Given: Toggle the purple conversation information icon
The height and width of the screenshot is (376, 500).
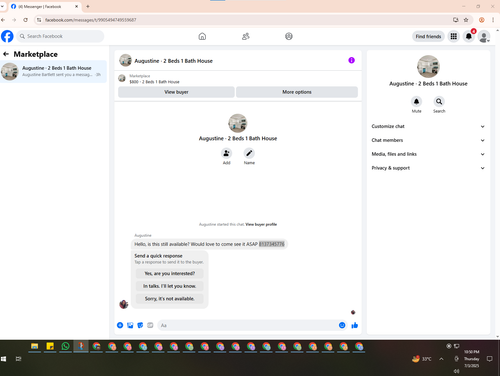Looking at the screenshot, I should click(351, 60).
